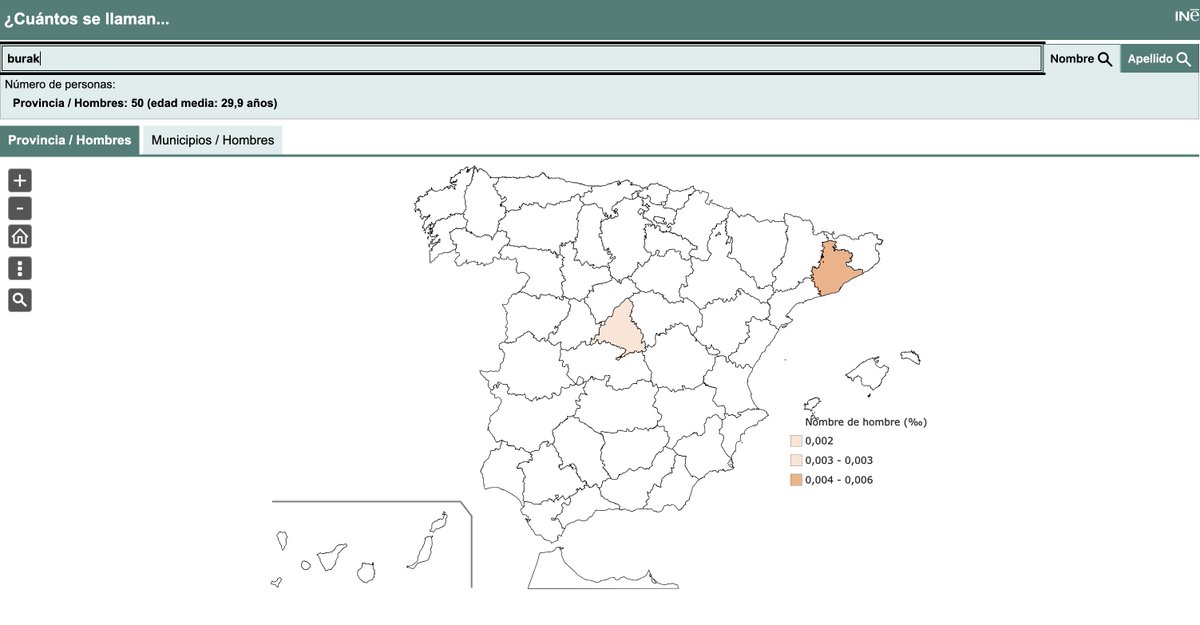
Task: Focus the name input field containing burak
Action: (521, 59)
